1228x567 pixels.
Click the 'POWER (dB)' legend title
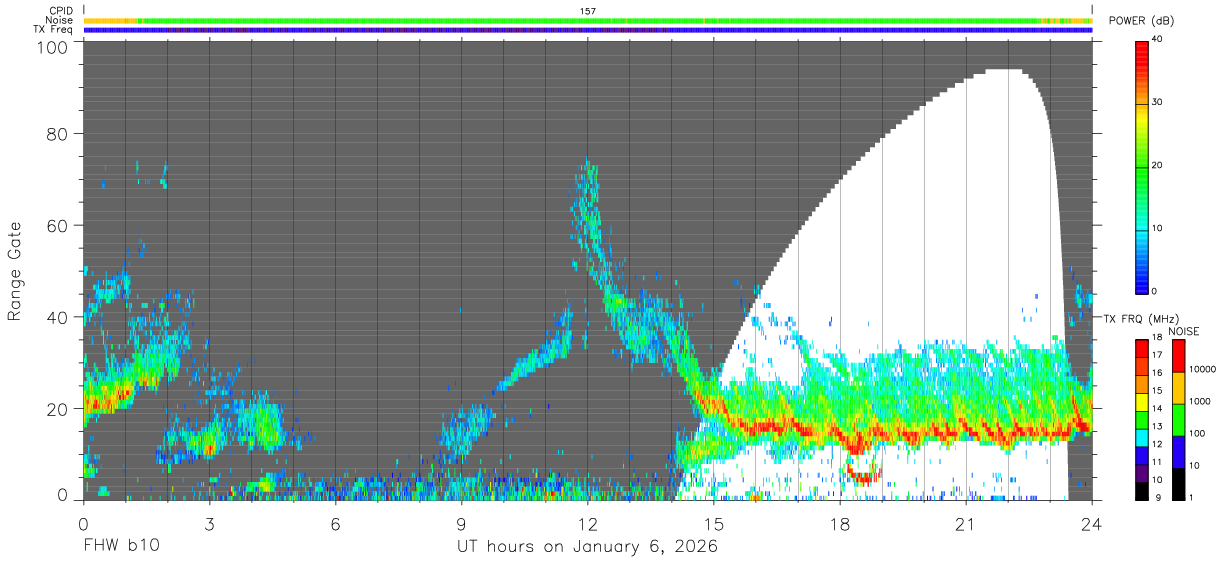click(x=1141, y=21)
